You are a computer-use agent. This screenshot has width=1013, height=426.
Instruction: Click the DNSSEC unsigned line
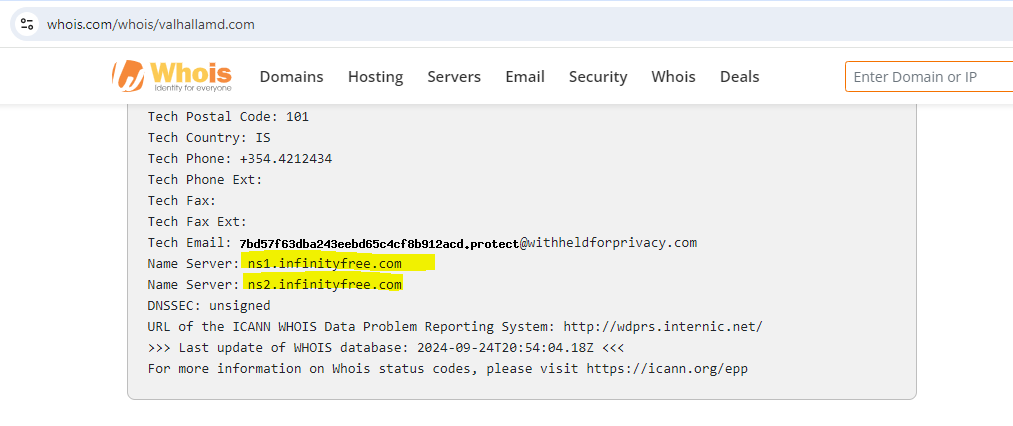(209, 306)
